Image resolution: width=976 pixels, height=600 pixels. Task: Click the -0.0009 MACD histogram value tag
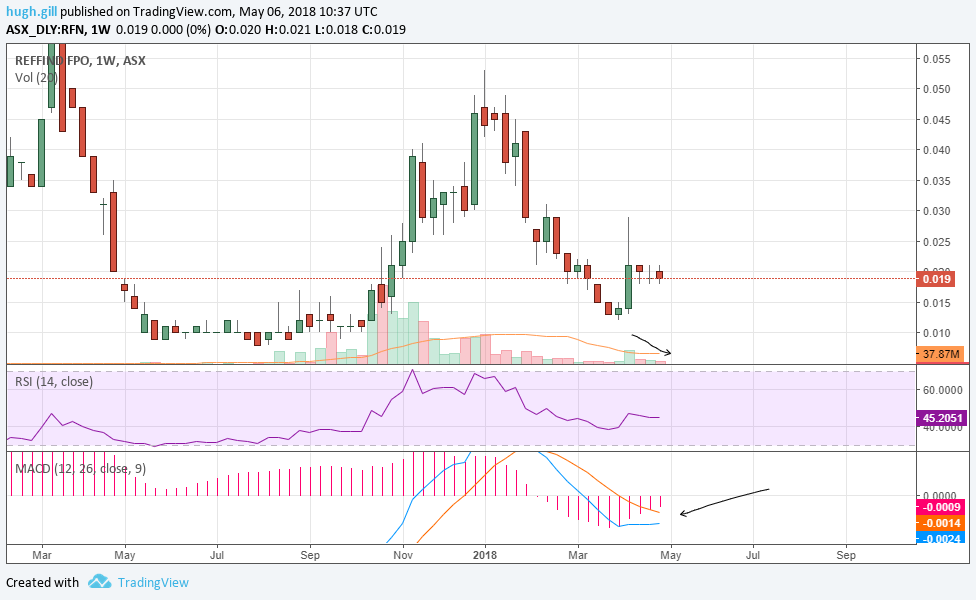941,507
